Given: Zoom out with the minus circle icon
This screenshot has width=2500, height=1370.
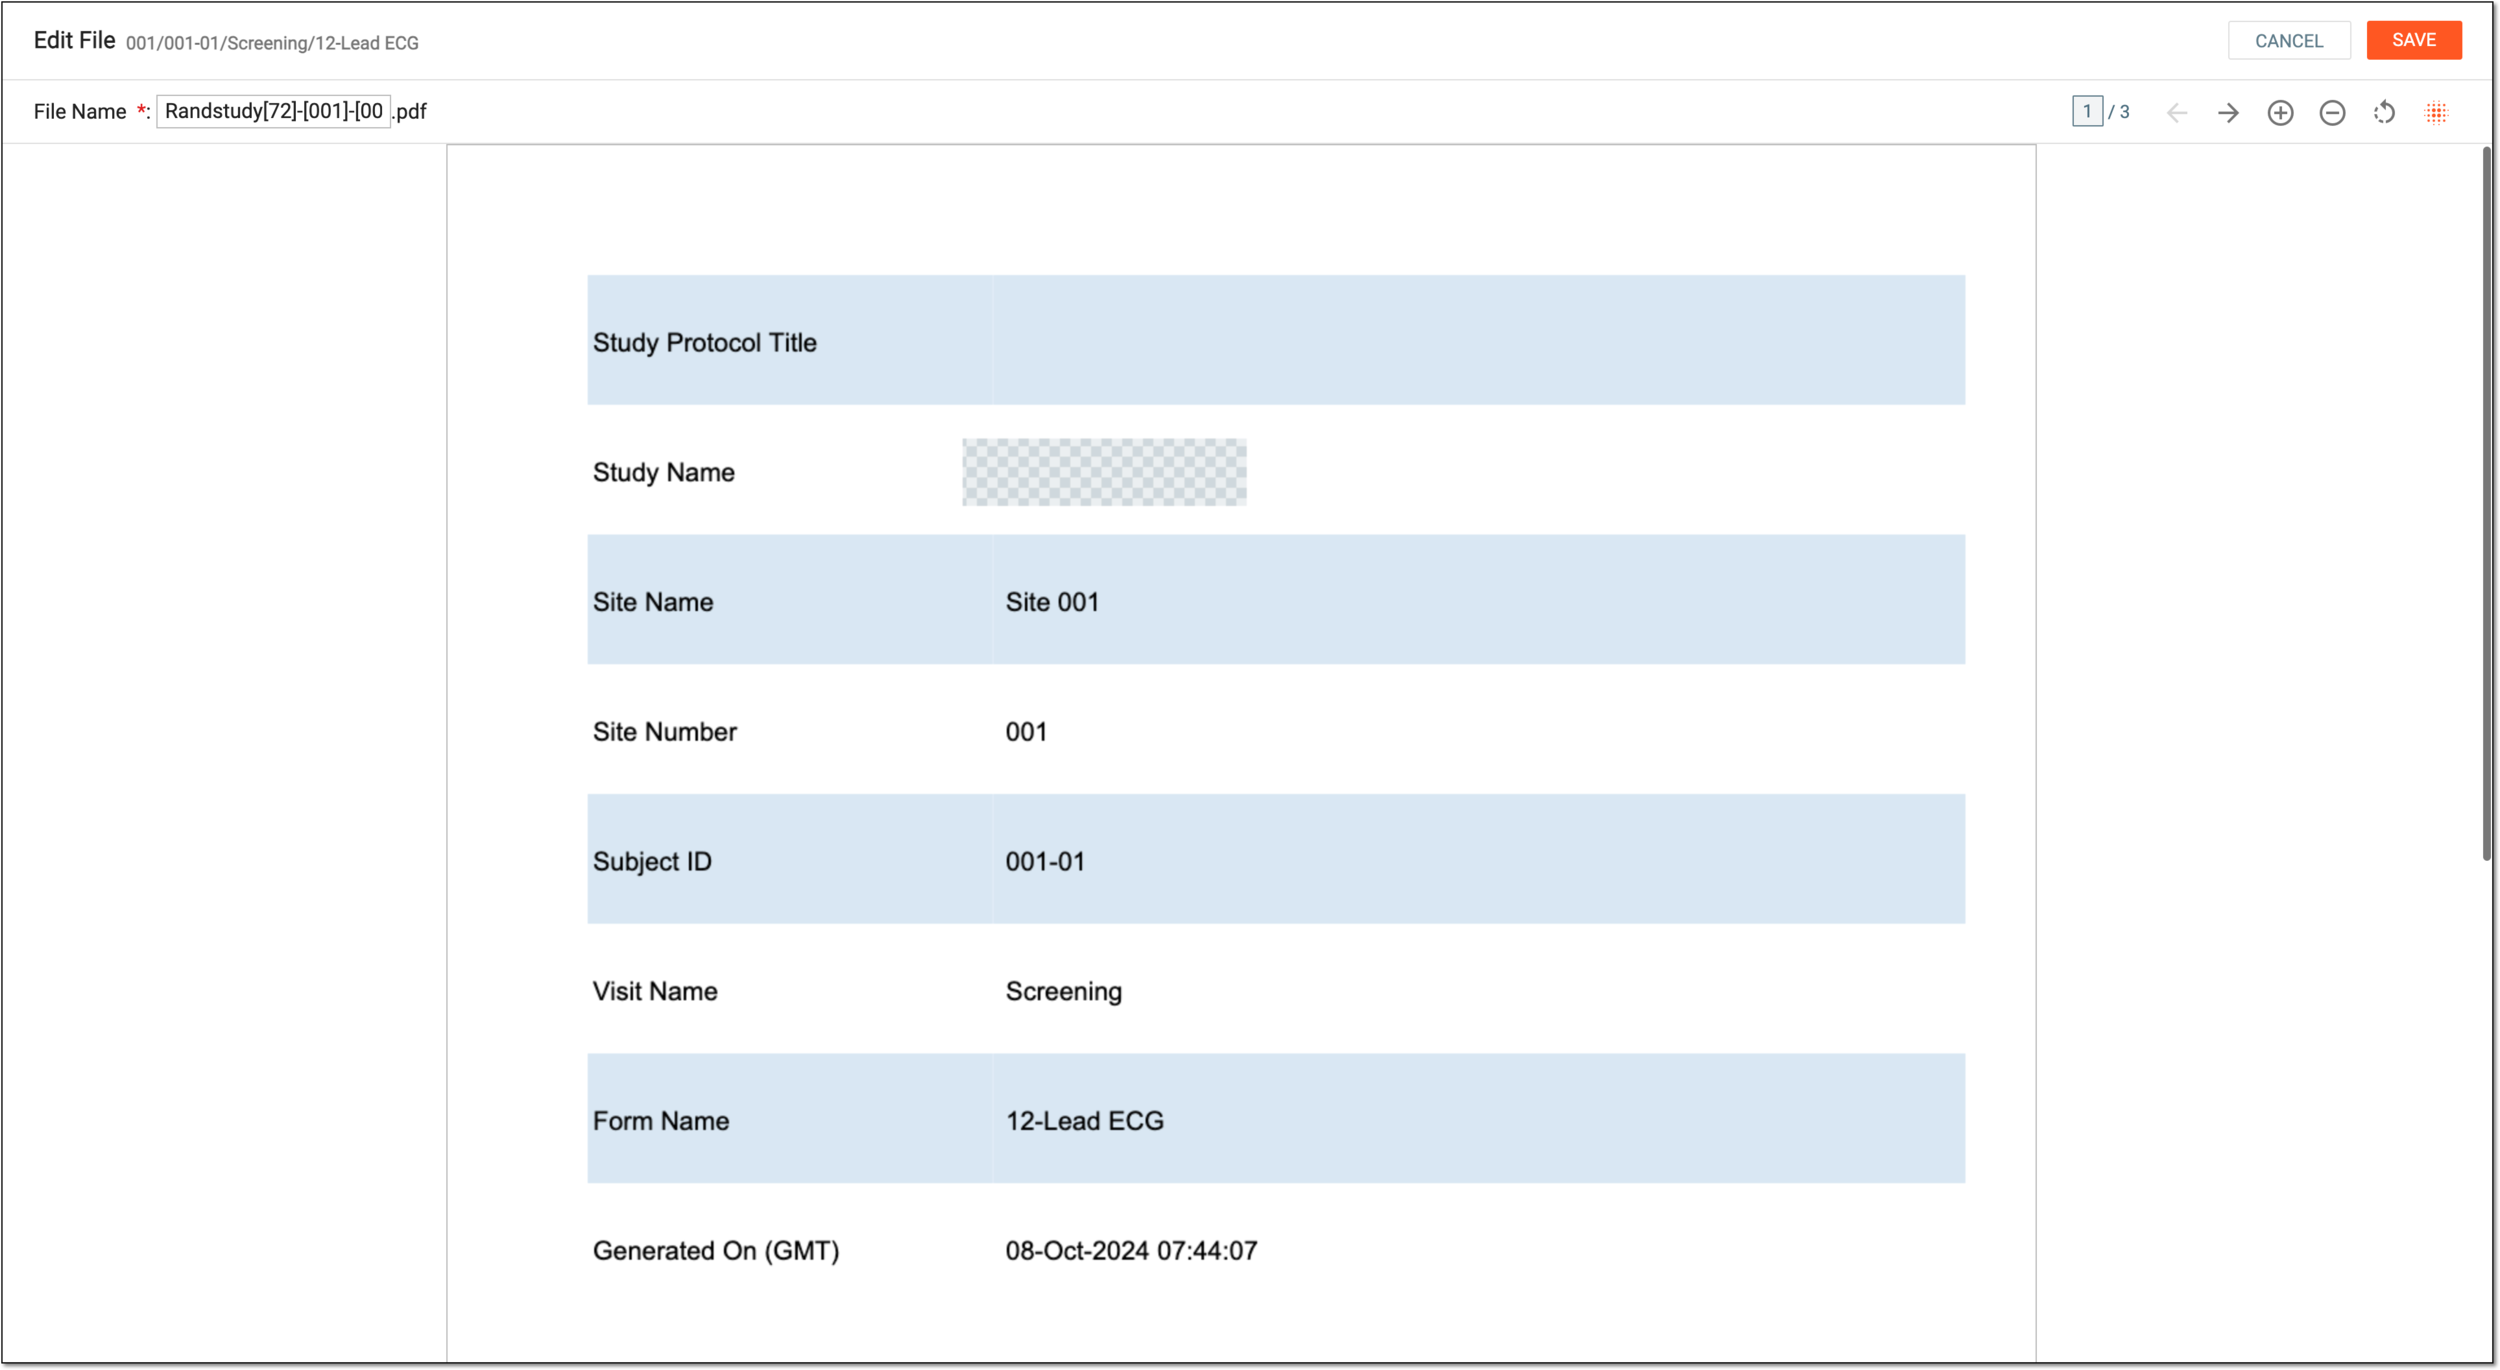Looking at the screenshot, I should coord(2332,113).
